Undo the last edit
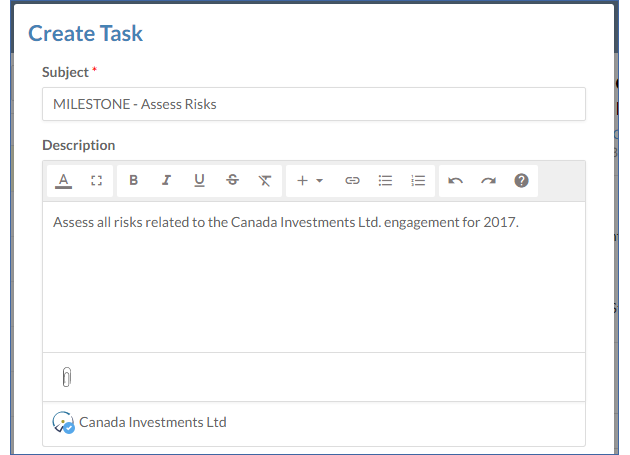The image size is (630, 455). coord(456,181)
